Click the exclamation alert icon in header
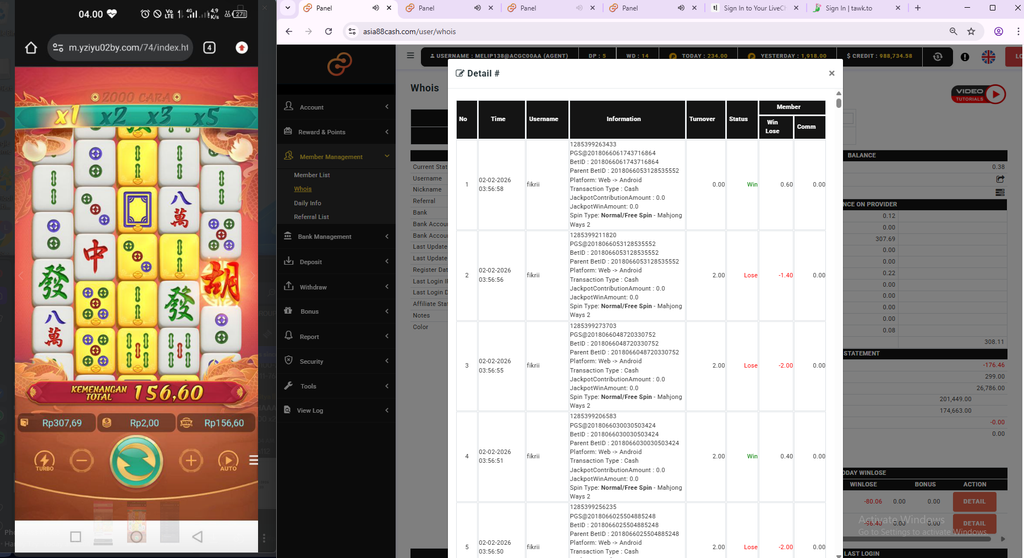1024x558 pixels. point(965,57)
